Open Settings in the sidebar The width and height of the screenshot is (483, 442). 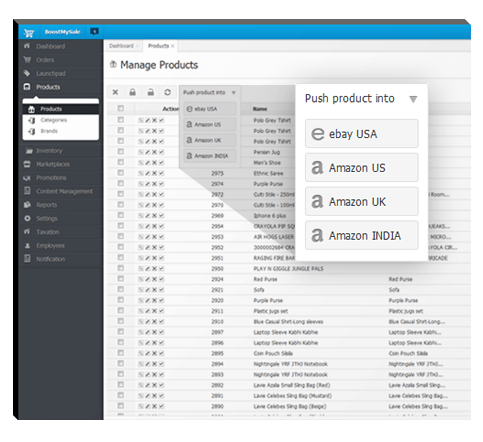(47, 219)
